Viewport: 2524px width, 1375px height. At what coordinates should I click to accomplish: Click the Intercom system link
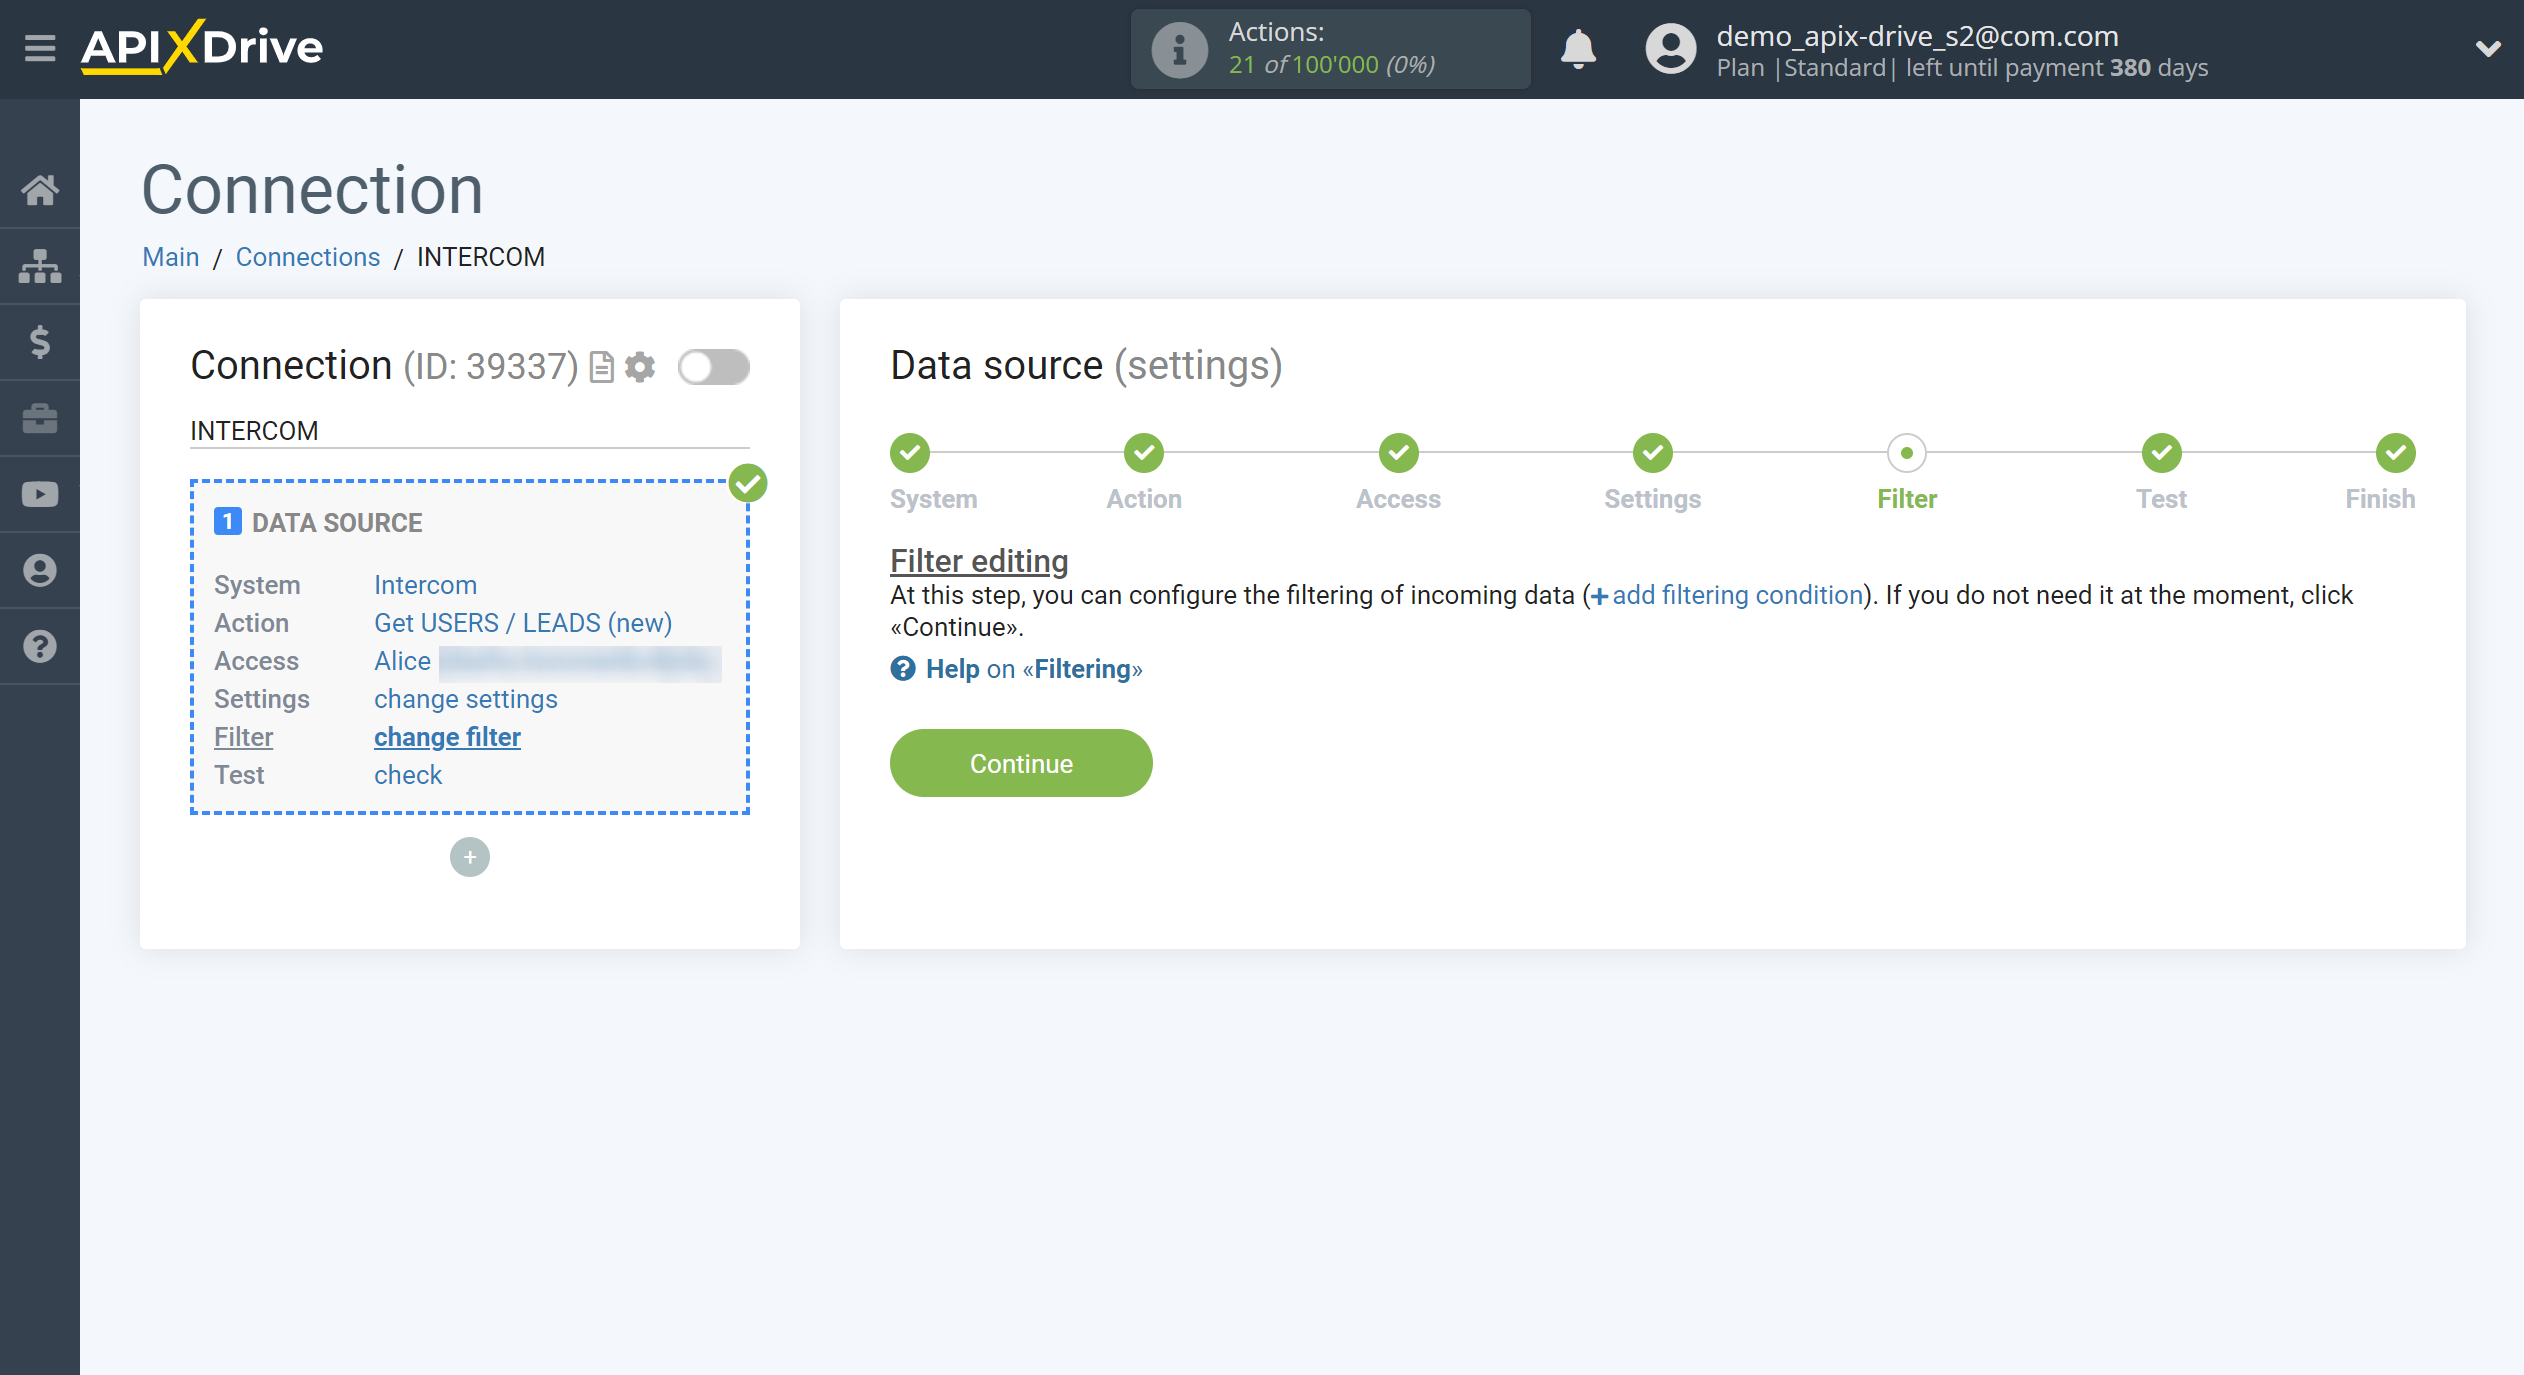[425, 585]
